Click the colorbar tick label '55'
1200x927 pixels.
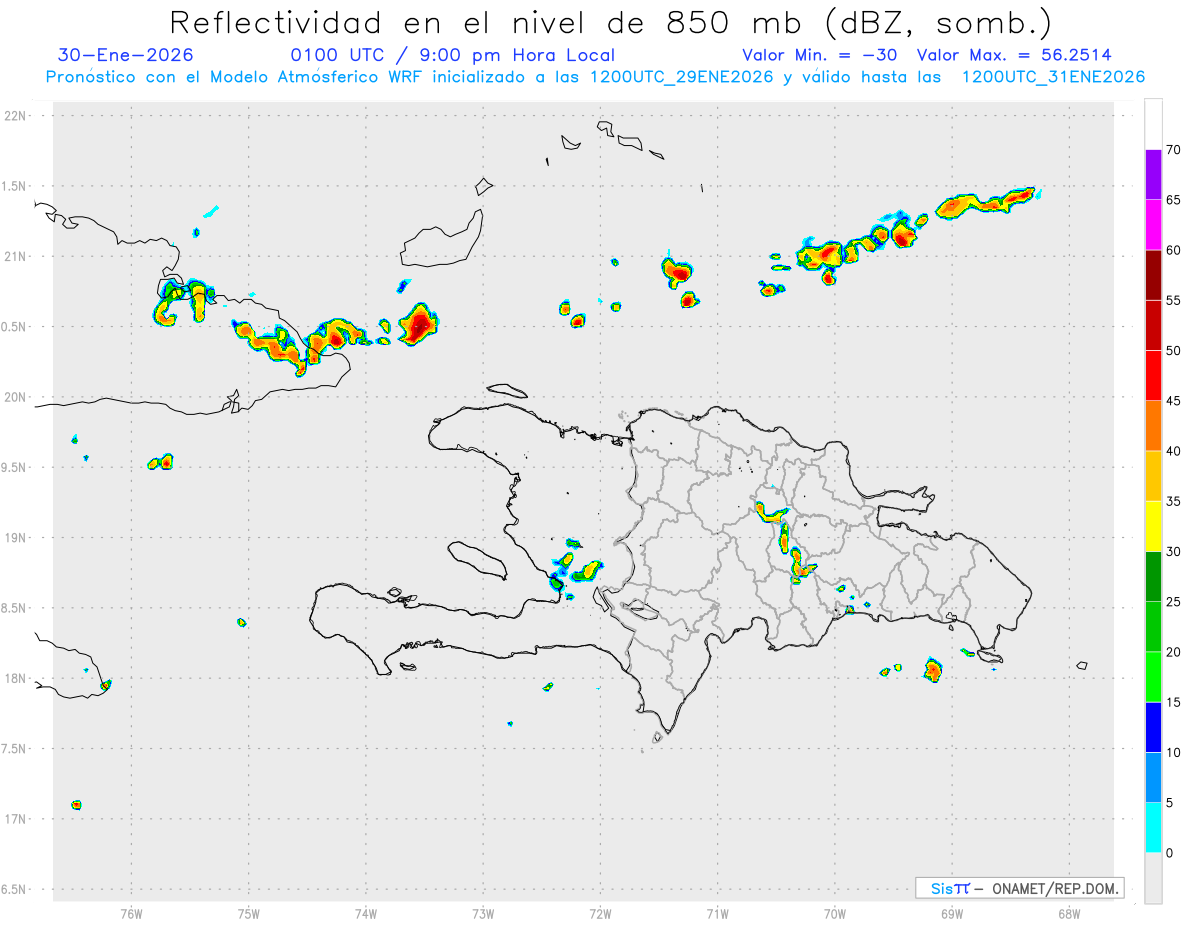coord(1173,300)
